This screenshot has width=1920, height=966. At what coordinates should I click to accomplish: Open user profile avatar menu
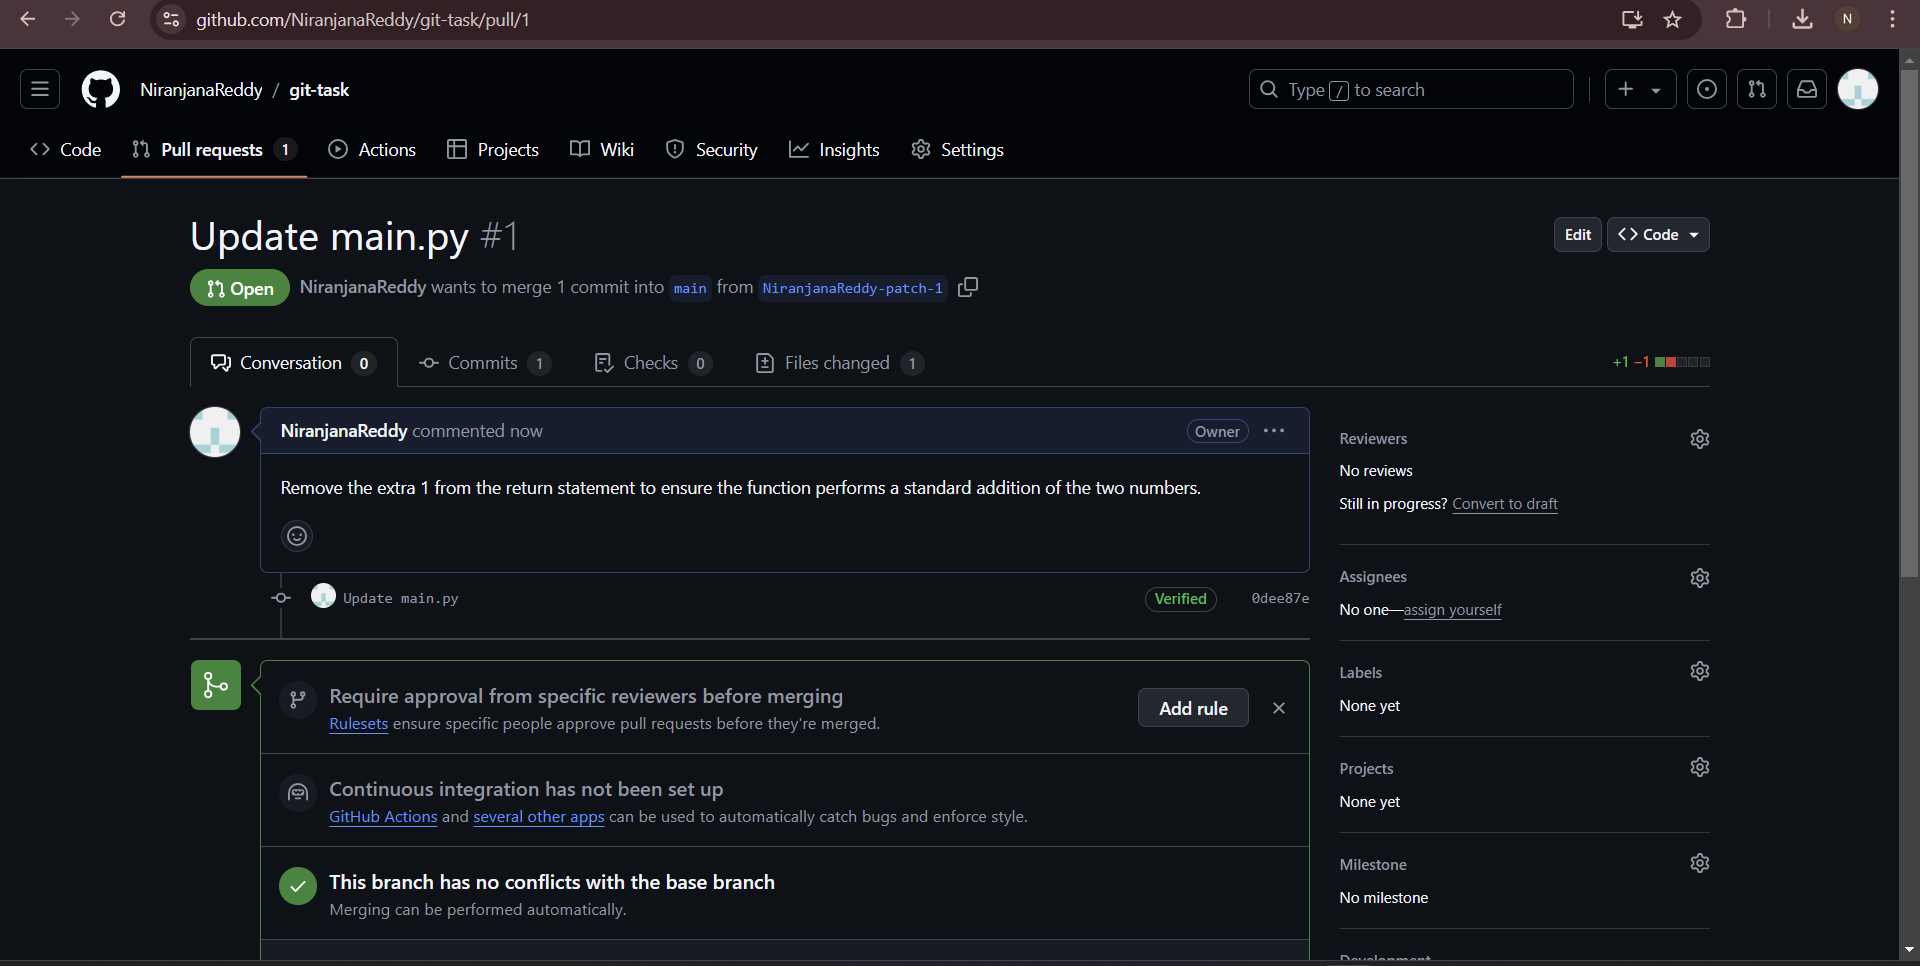(1858, 89)
